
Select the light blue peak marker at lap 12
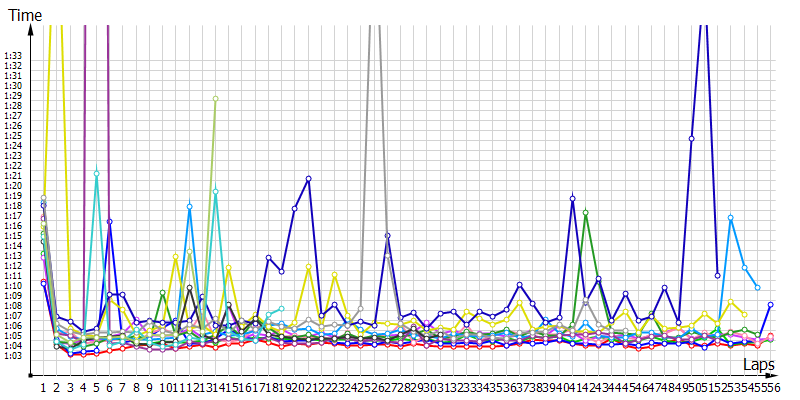[189, 207]
